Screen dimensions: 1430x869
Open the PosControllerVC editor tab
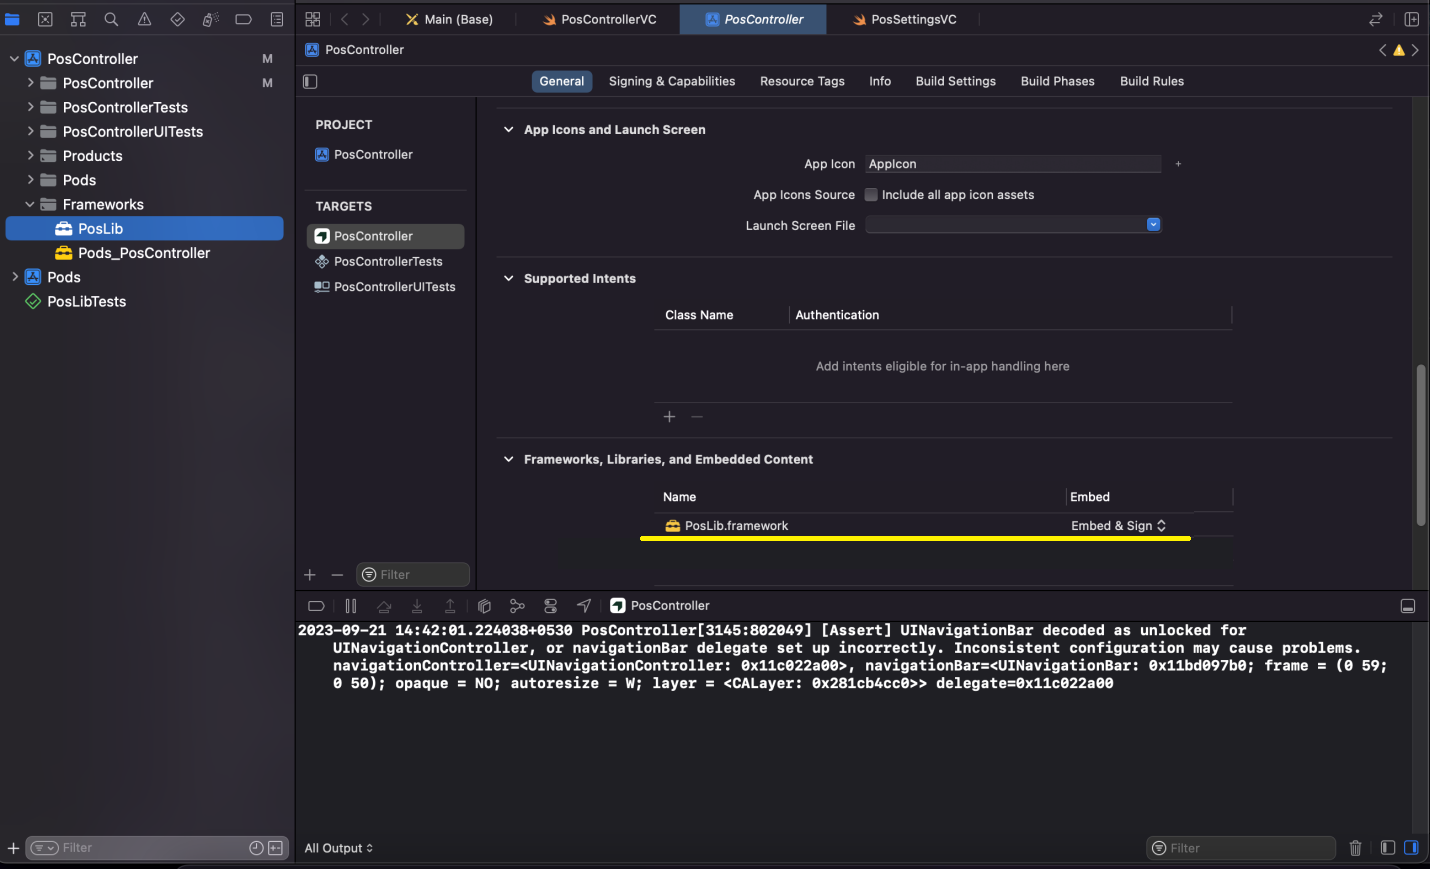click(599, 19)
